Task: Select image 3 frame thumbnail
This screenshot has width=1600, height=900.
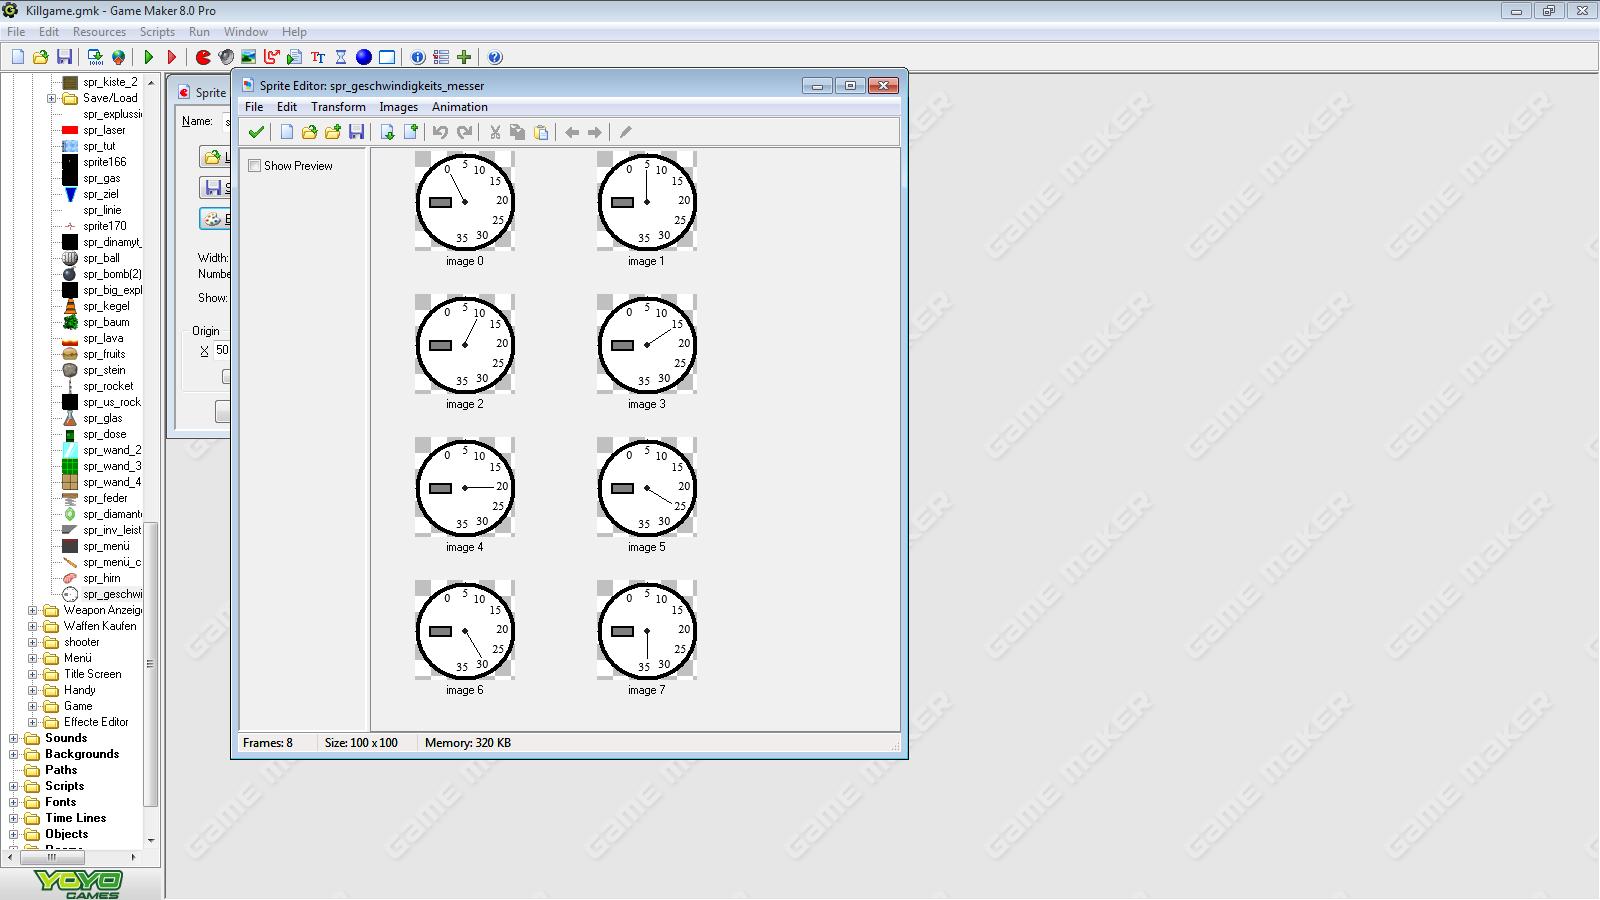Action: click(x=647, y=344)
